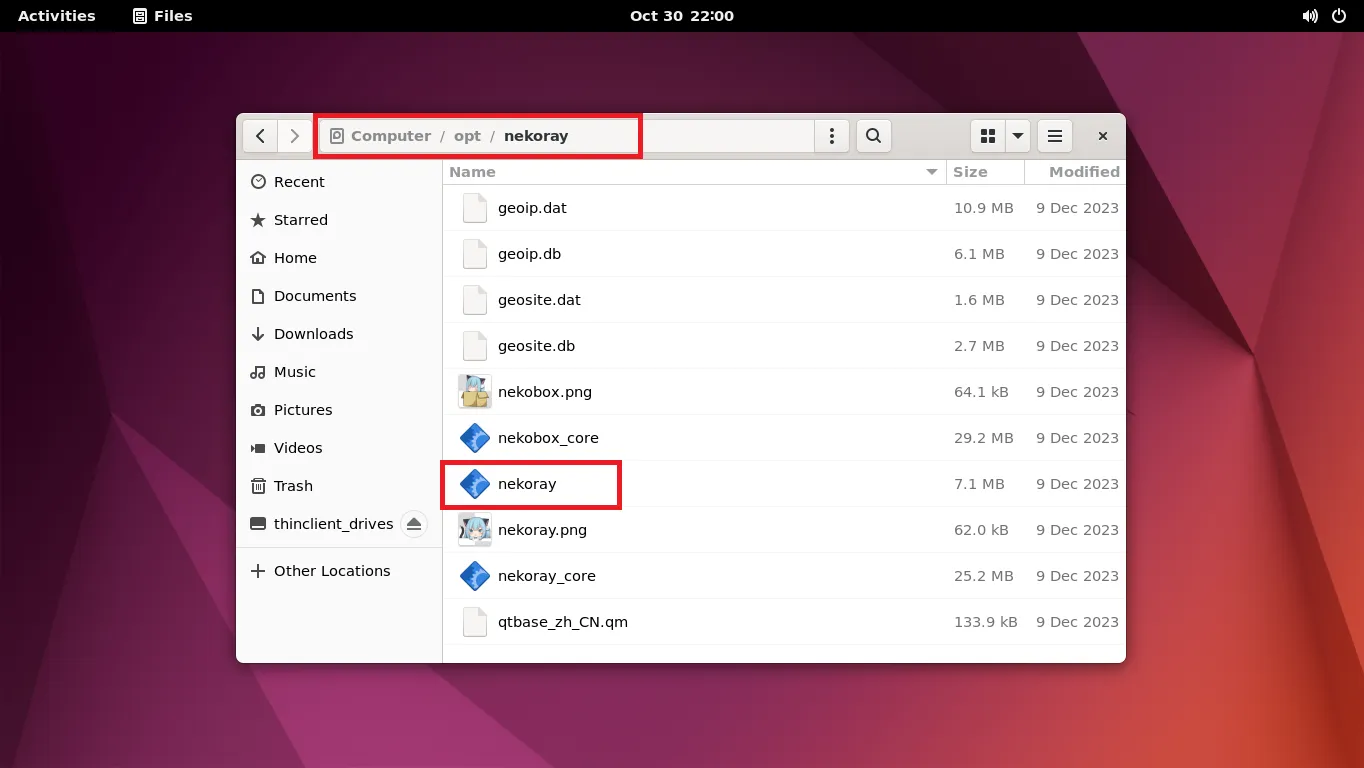Click the 133.9 kB size value

(986, 622)
